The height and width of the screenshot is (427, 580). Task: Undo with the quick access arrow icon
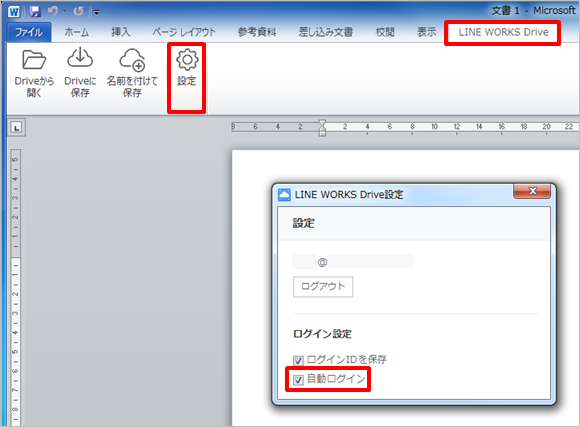[53, 11]
